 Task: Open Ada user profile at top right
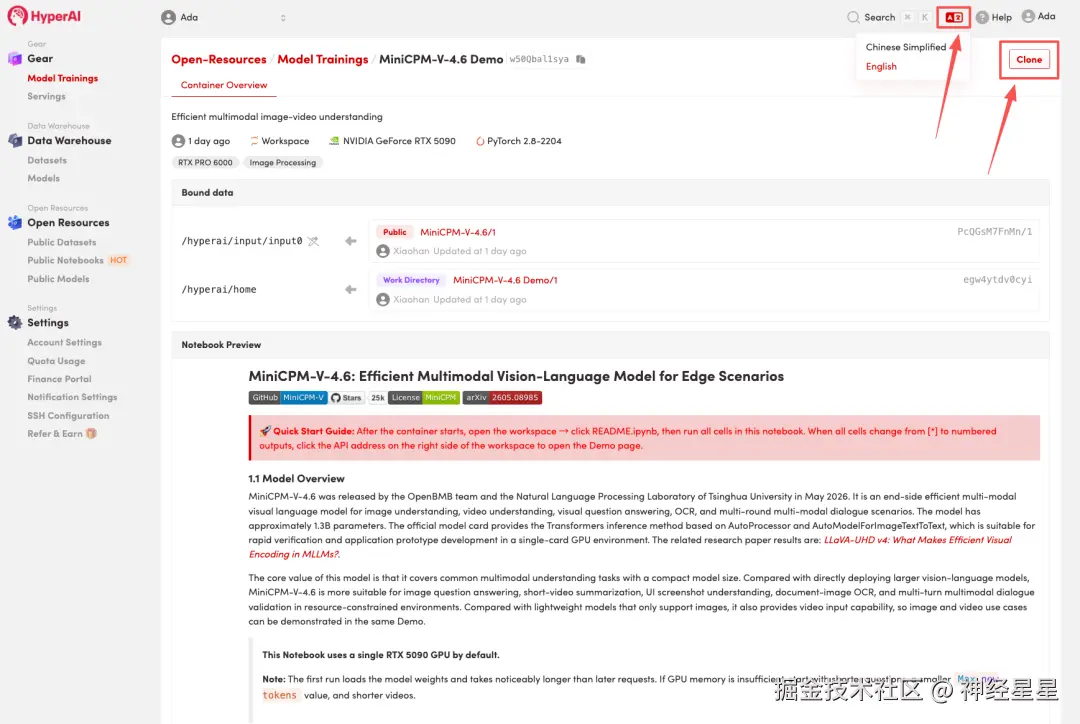(1039, 17)
